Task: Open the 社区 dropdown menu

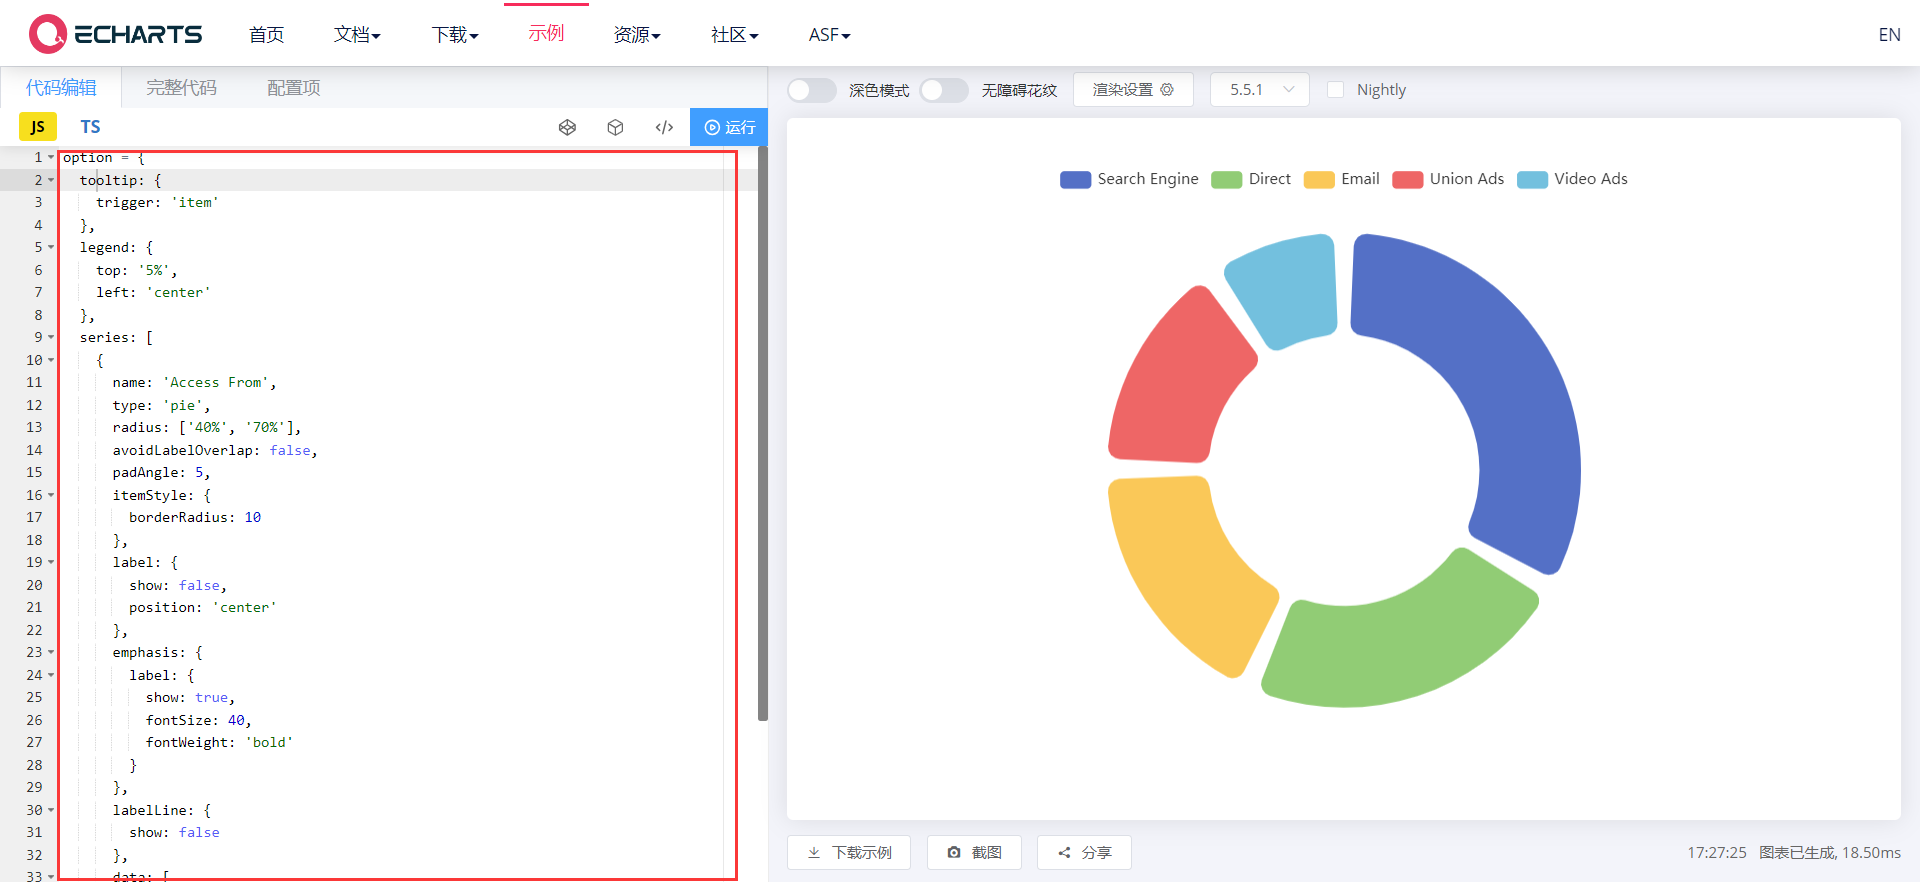Action: [735, 35]
